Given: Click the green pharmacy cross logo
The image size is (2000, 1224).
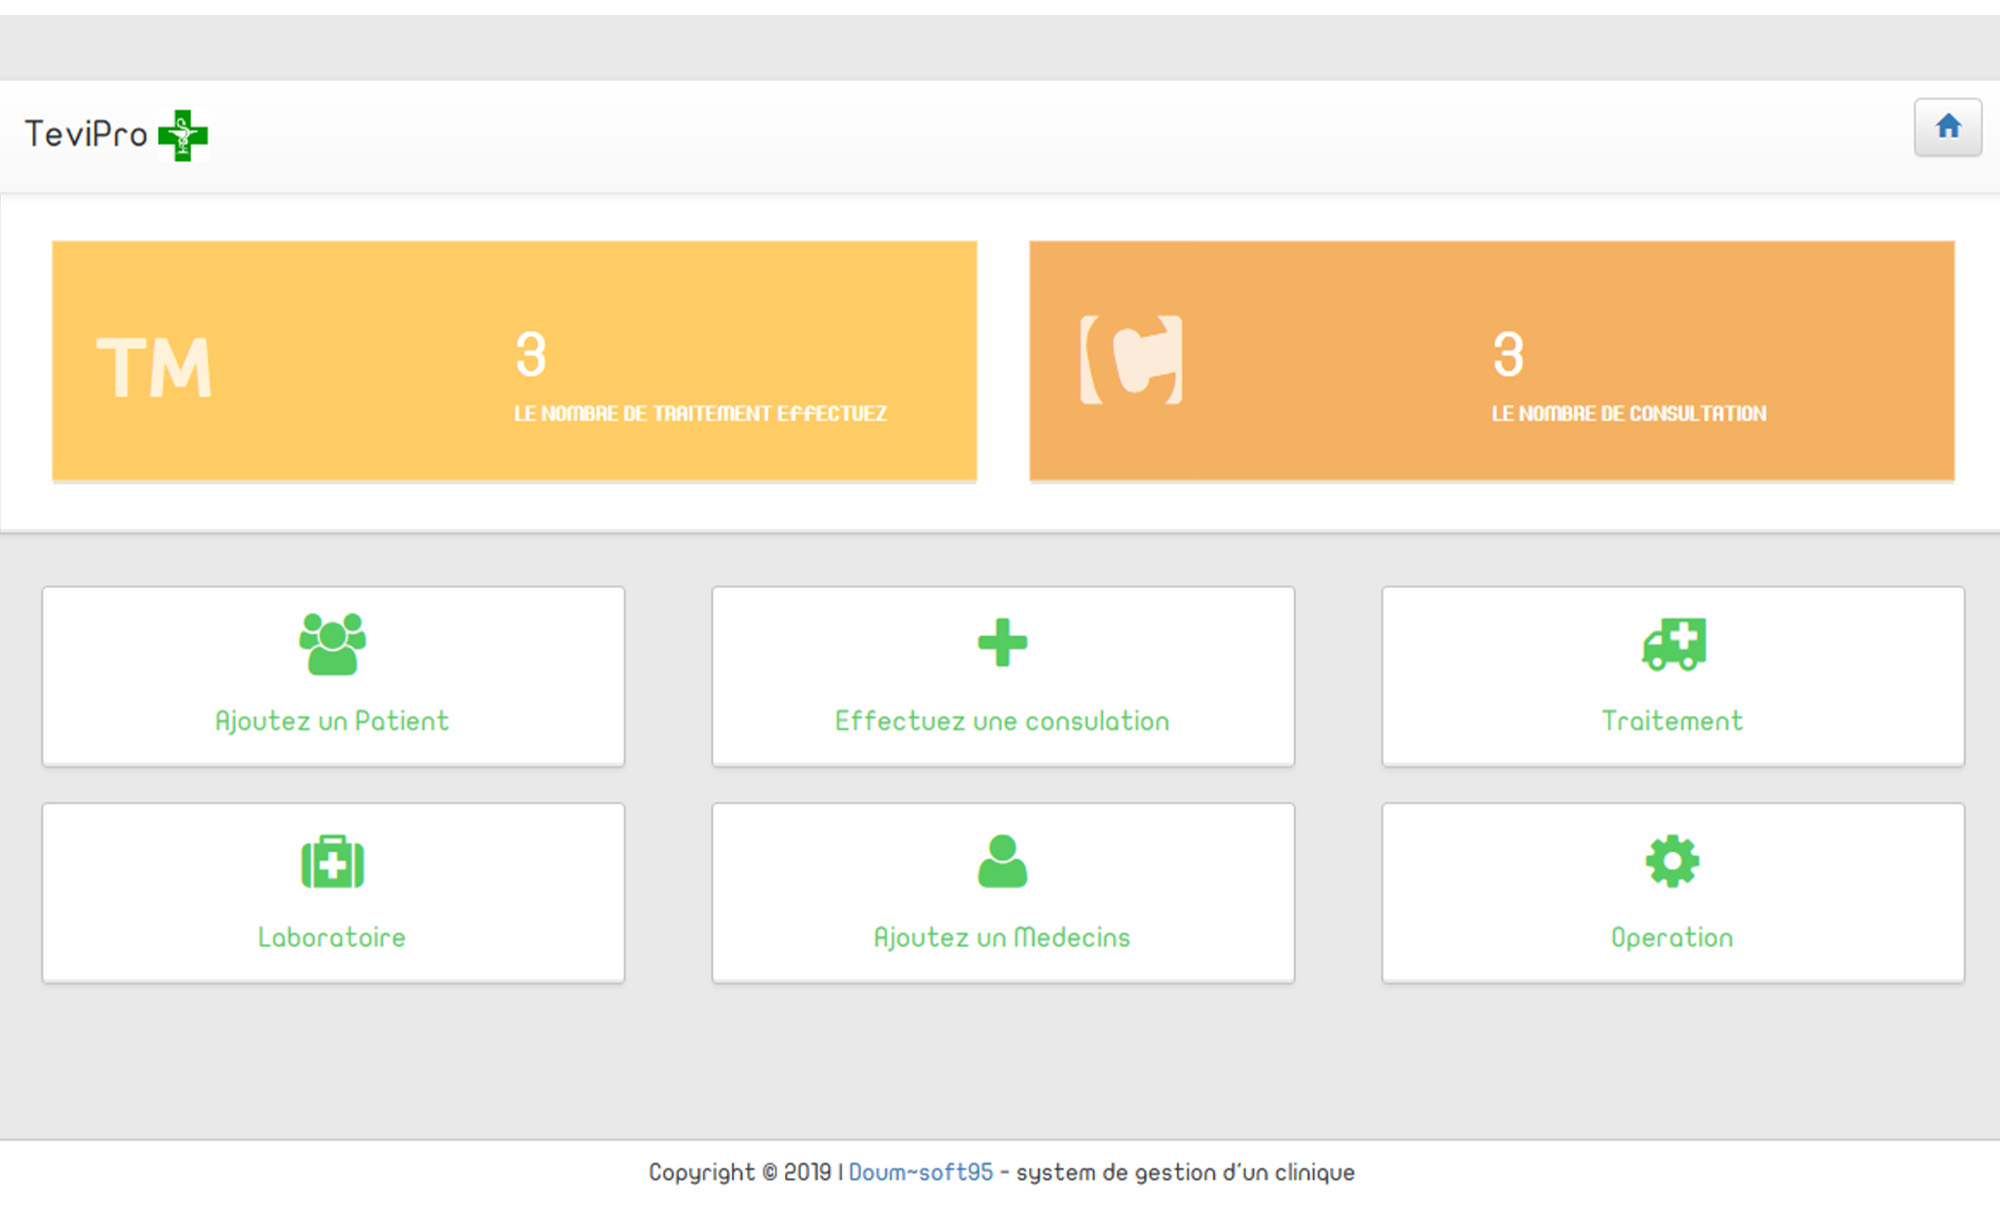Looking at the screenshot, I should (183, 135).
